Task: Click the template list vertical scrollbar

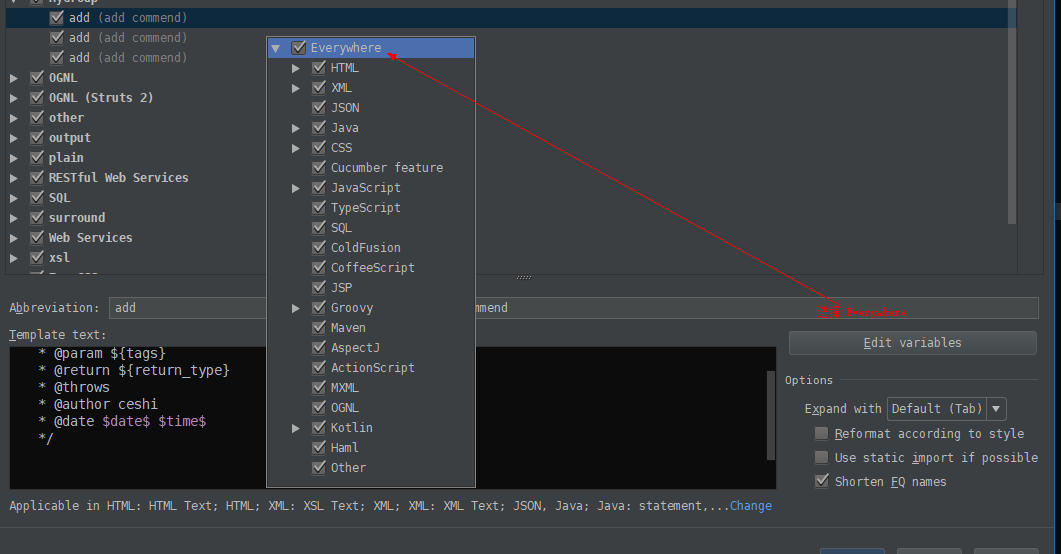Action: click(1012, 112)
